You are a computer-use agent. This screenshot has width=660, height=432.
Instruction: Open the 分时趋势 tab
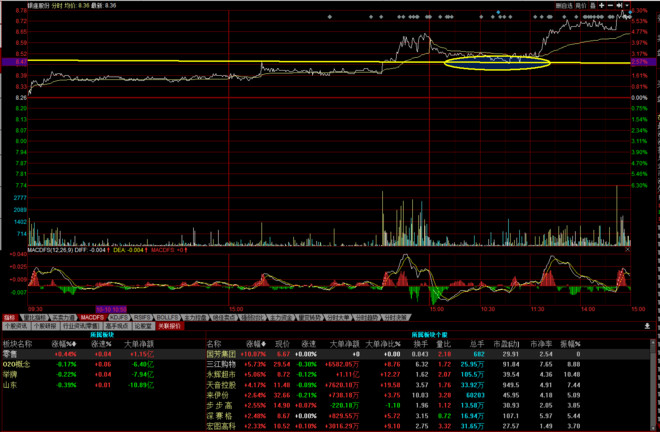pyautogui.click(x=367, y=317)
